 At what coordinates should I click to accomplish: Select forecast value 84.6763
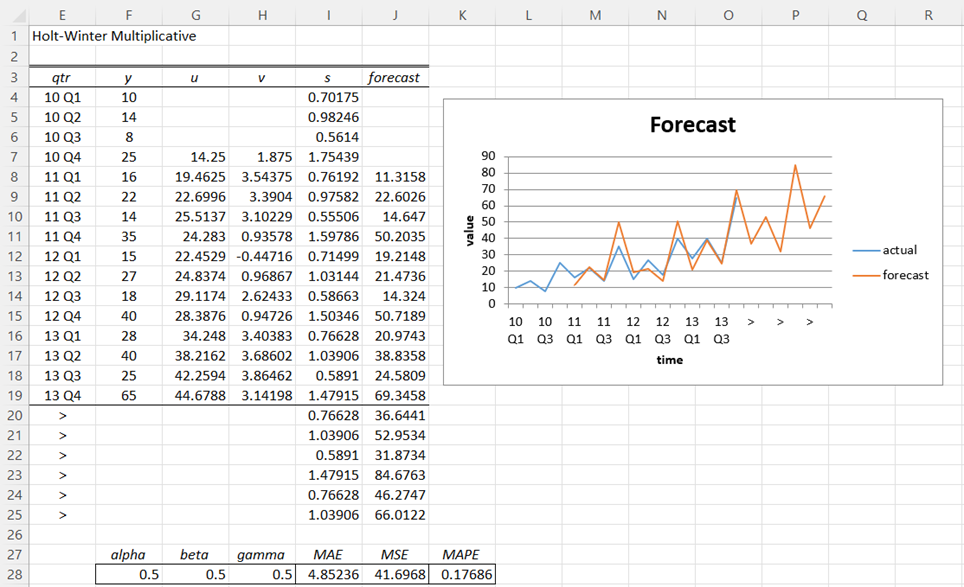(x=395, y=475)
